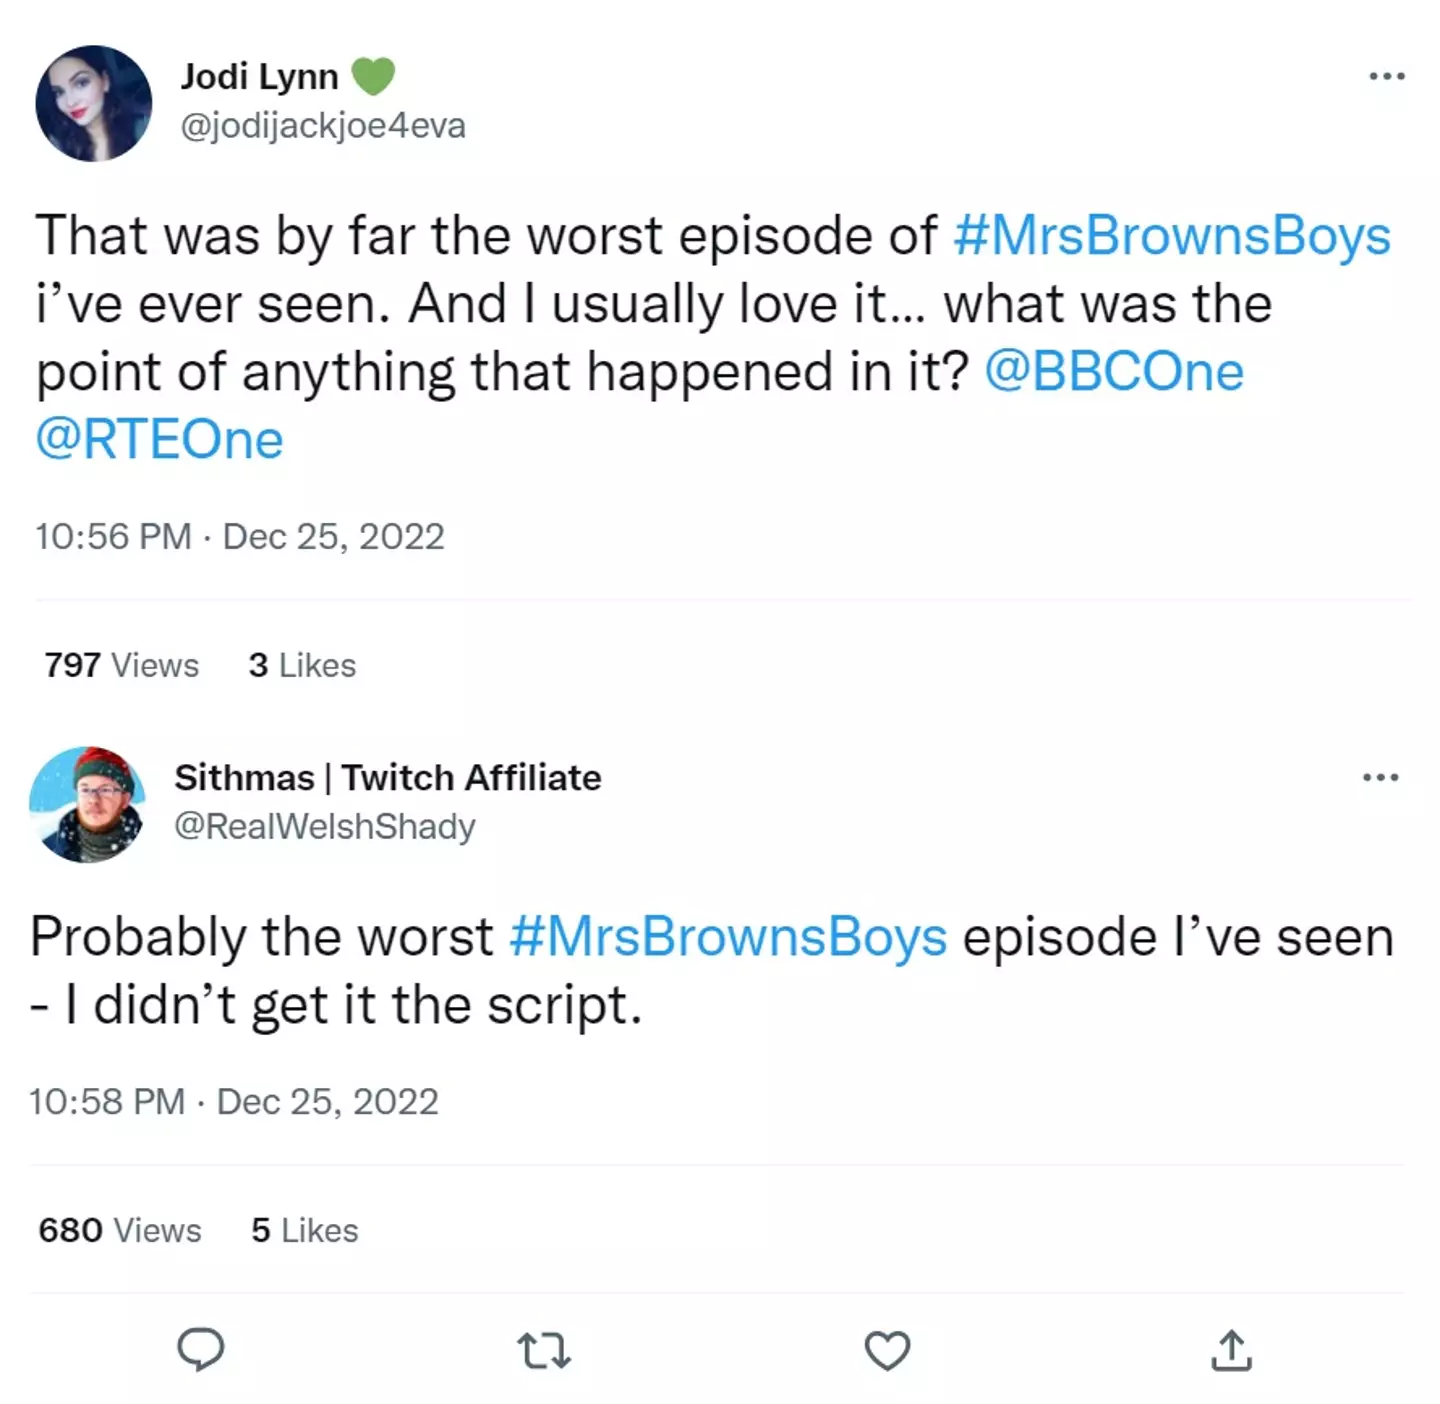This screenshot has width=1440, height=1404.
Task: Open Sithmas profile avatar
Action: [x=88, y=804]
